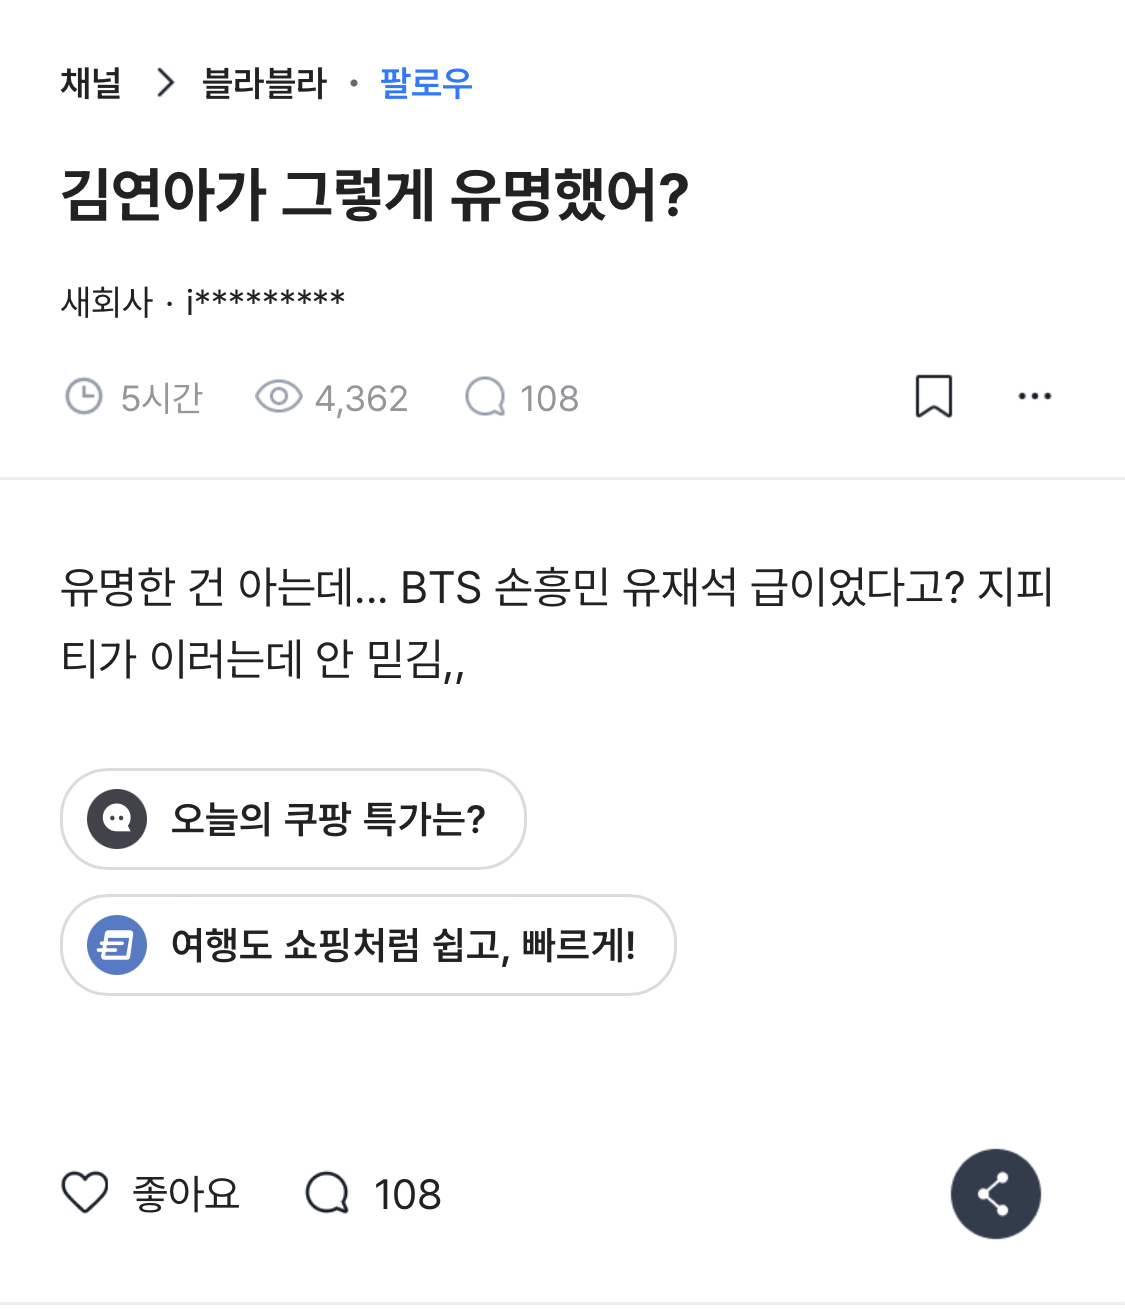
Task: Open the three-dot more options menu
Action: 1034,396
